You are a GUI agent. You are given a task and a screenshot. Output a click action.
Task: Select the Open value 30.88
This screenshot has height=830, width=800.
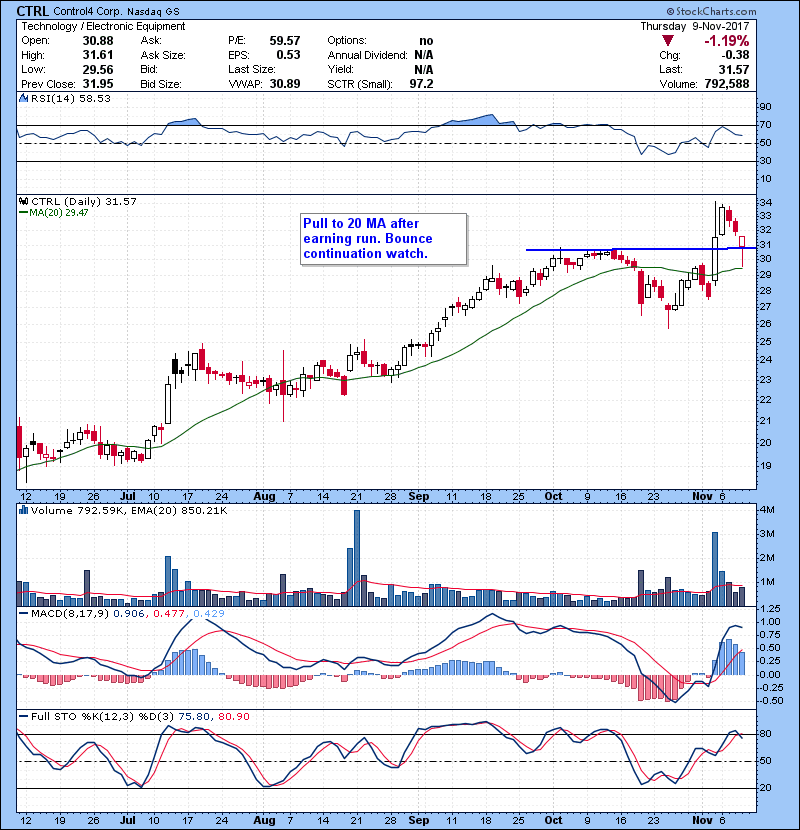[98, 41]
